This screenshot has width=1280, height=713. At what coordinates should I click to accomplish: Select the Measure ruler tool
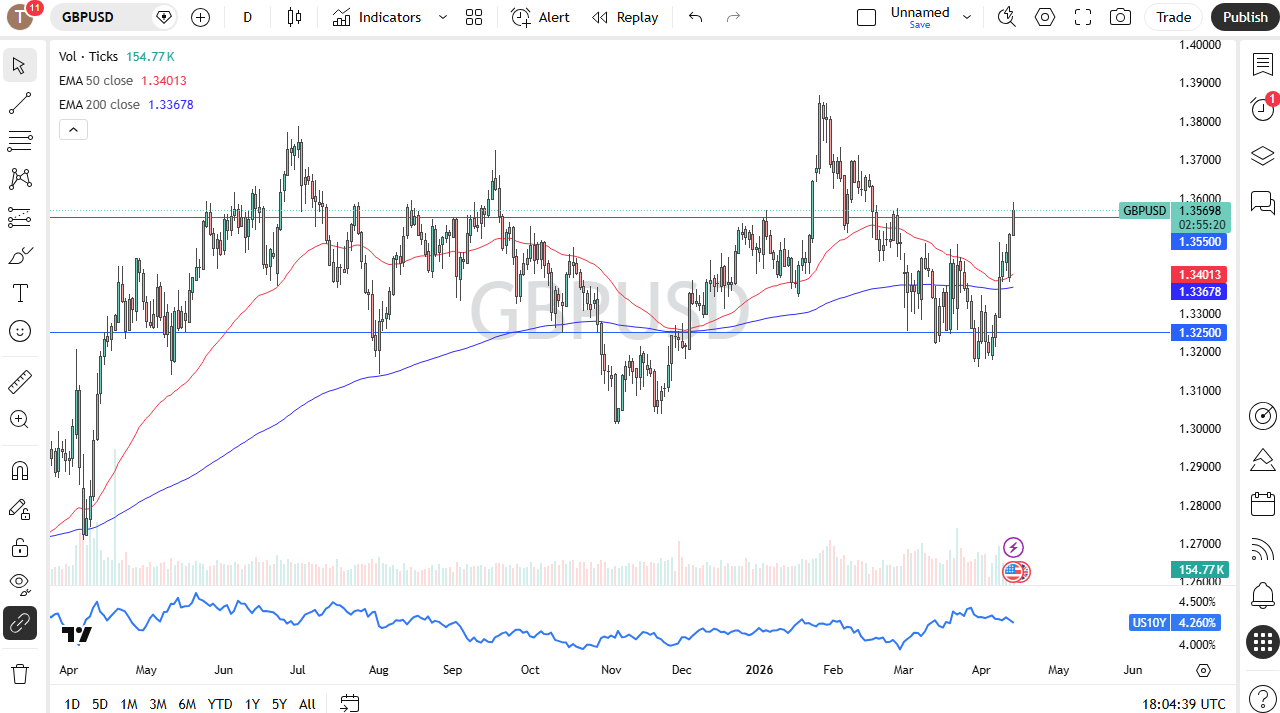point(20,381)
